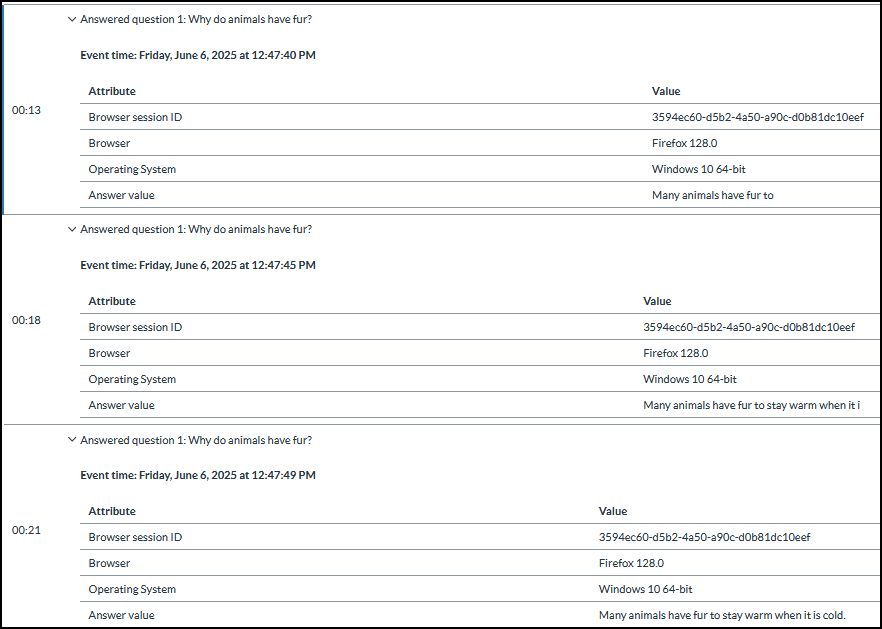
Task: Collapse the answered question event at 00:18
Action: [71, 229]
